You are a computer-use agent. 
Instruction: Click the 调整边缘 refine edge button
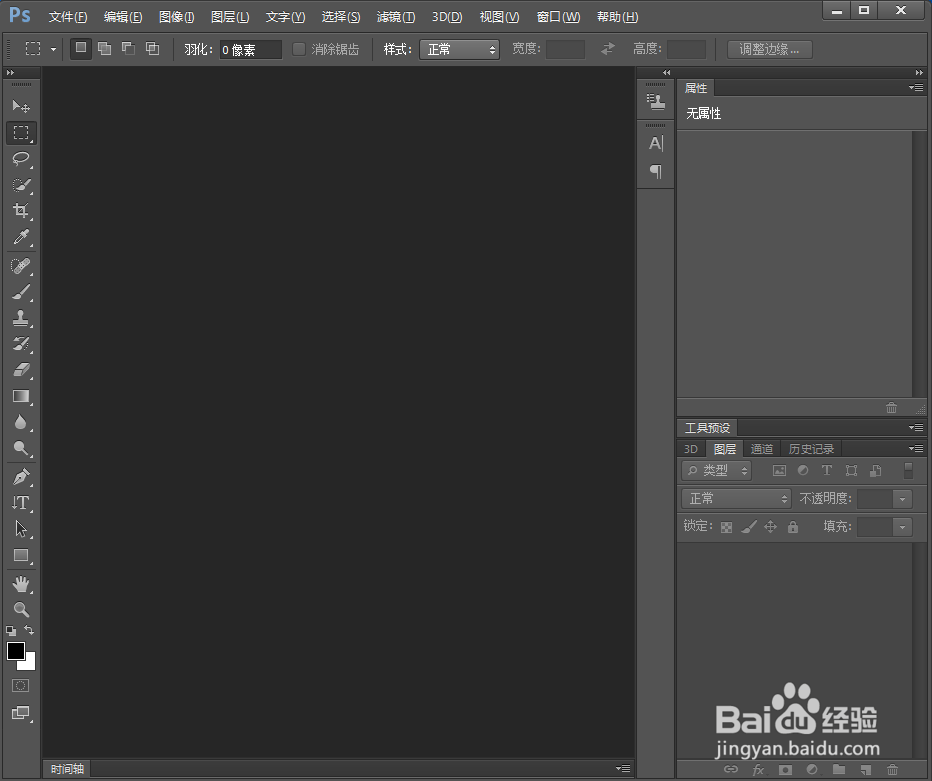point(768,48)
